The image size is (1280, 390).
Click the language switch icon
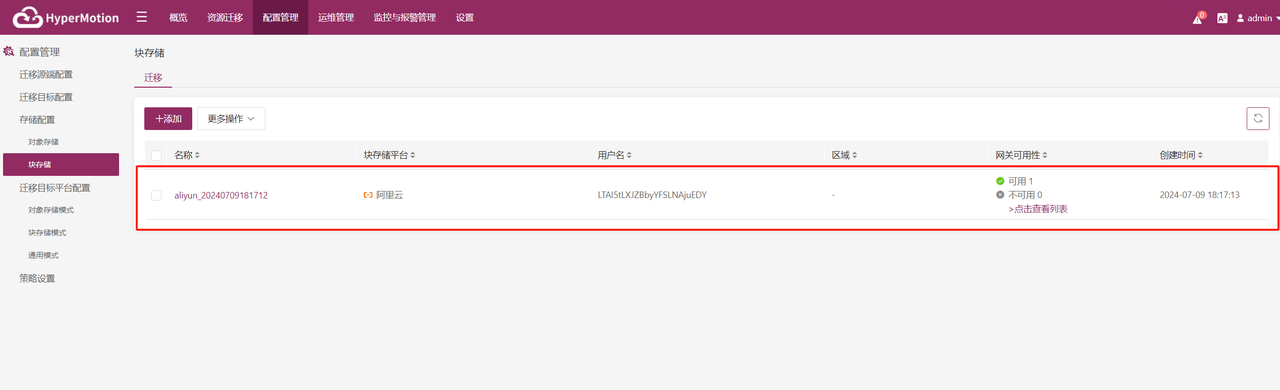pos(1222,18)
